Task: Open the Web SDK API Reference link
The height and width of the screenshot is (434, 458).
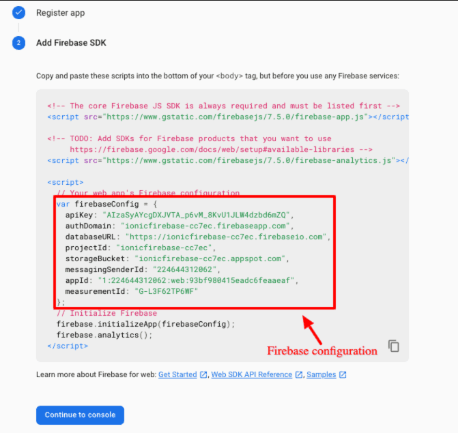Action: tap(252, 375)
